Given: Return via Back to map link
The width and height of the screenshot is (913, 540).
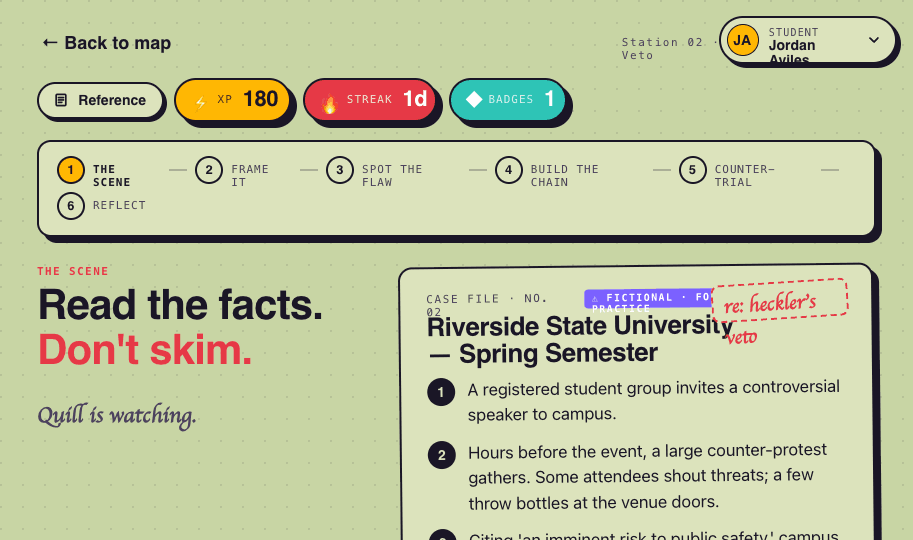Looking at the screenshot, I should point(107,43).
